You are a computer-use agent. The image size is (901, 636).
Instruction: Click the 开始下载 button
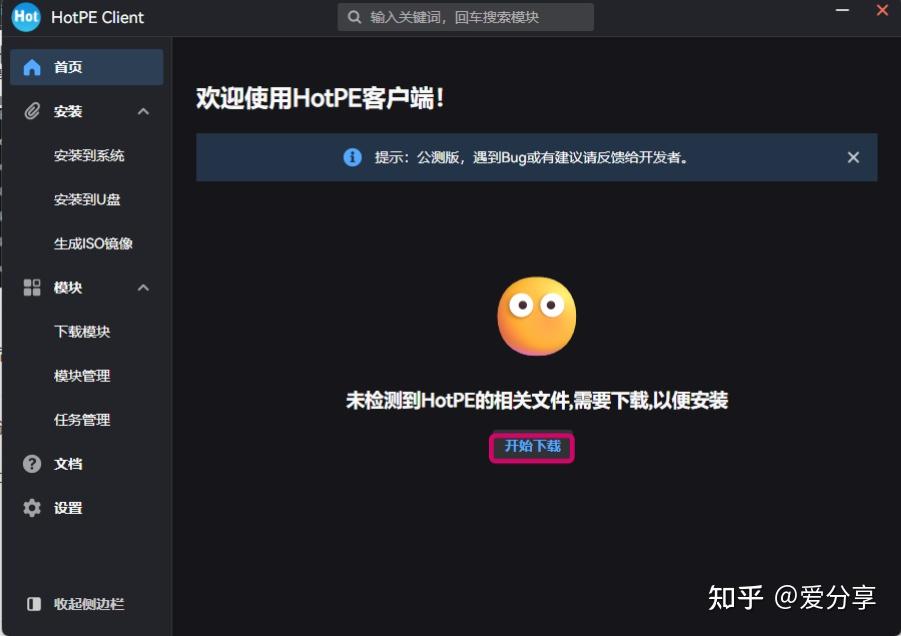(x=531, y=447)
